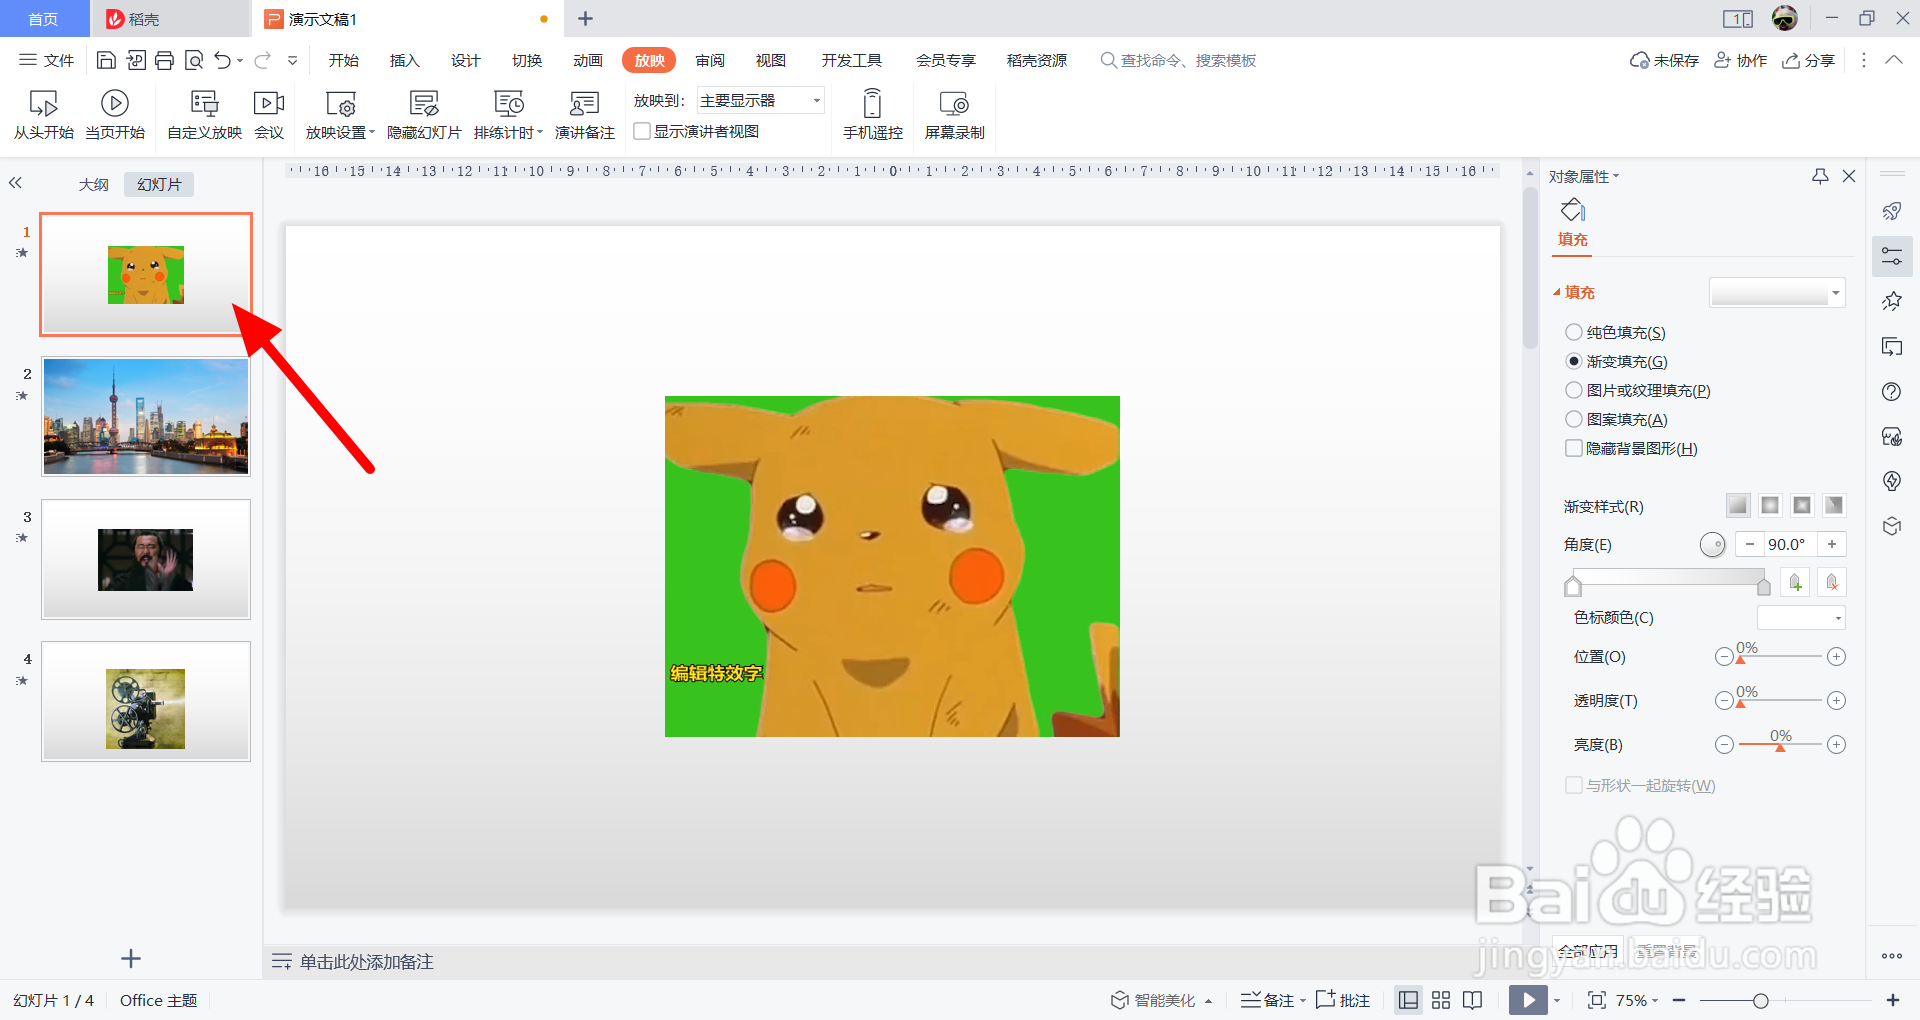The image size is (1920, 1020).
Task: Select the first linear gradient style button
Action: click(x=1738, y=505)
